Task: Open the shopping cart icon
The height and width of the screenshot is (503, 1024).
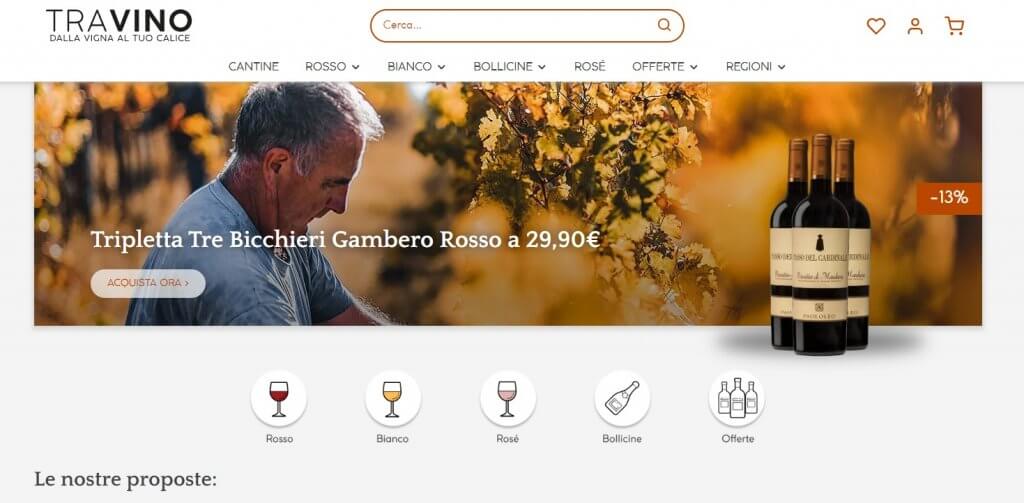Action: point(954,26)
